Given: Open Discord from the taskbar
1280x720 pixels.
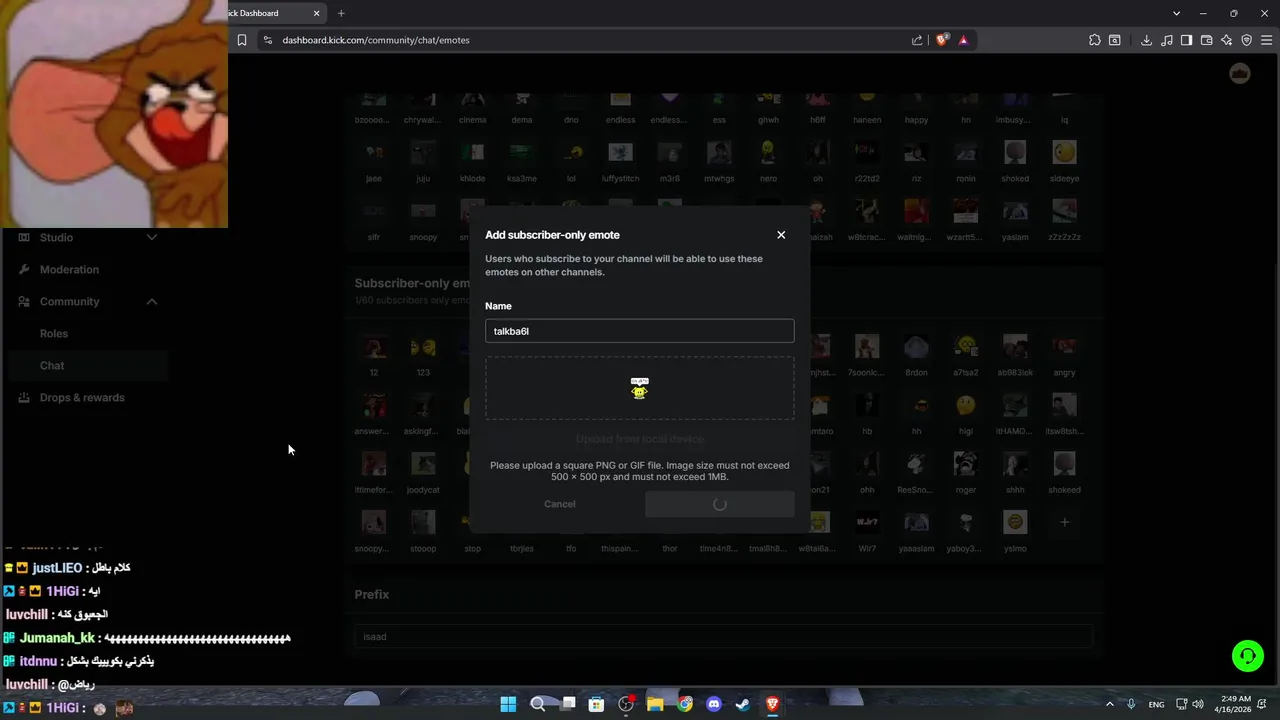Looking at the screenshot, I should 714,704.
